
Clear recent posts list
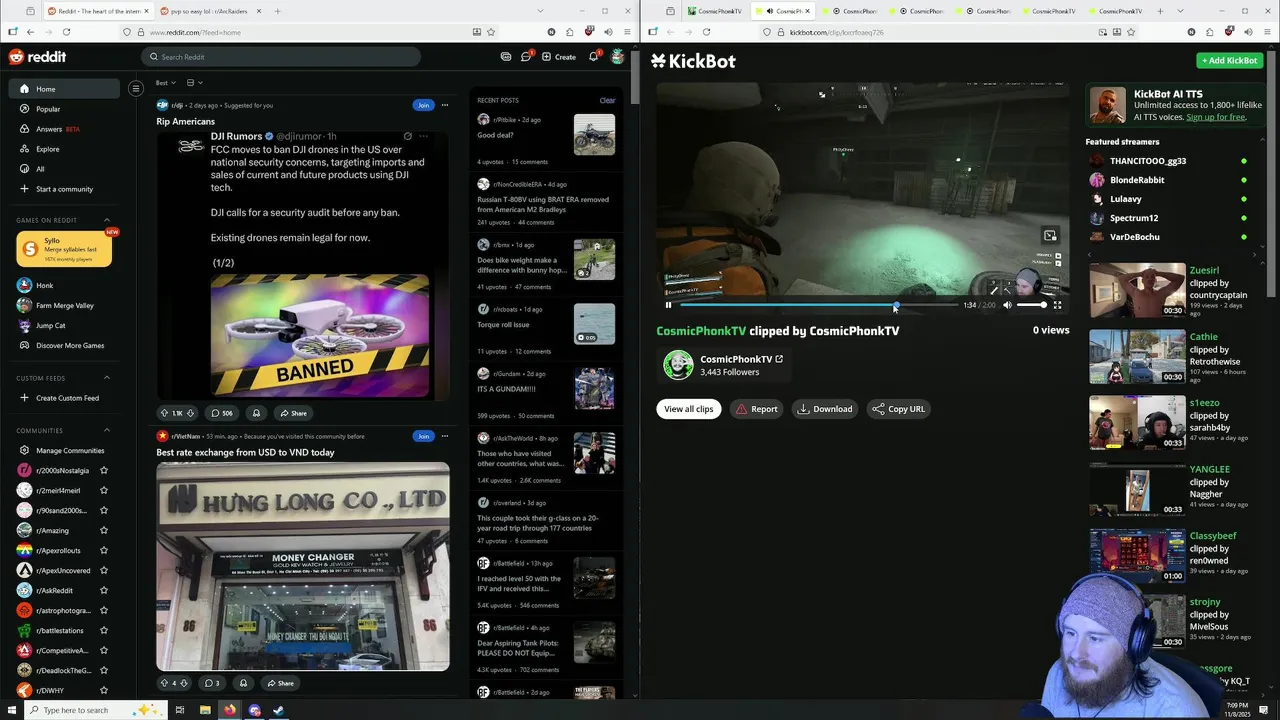click(x=607, y=100)
